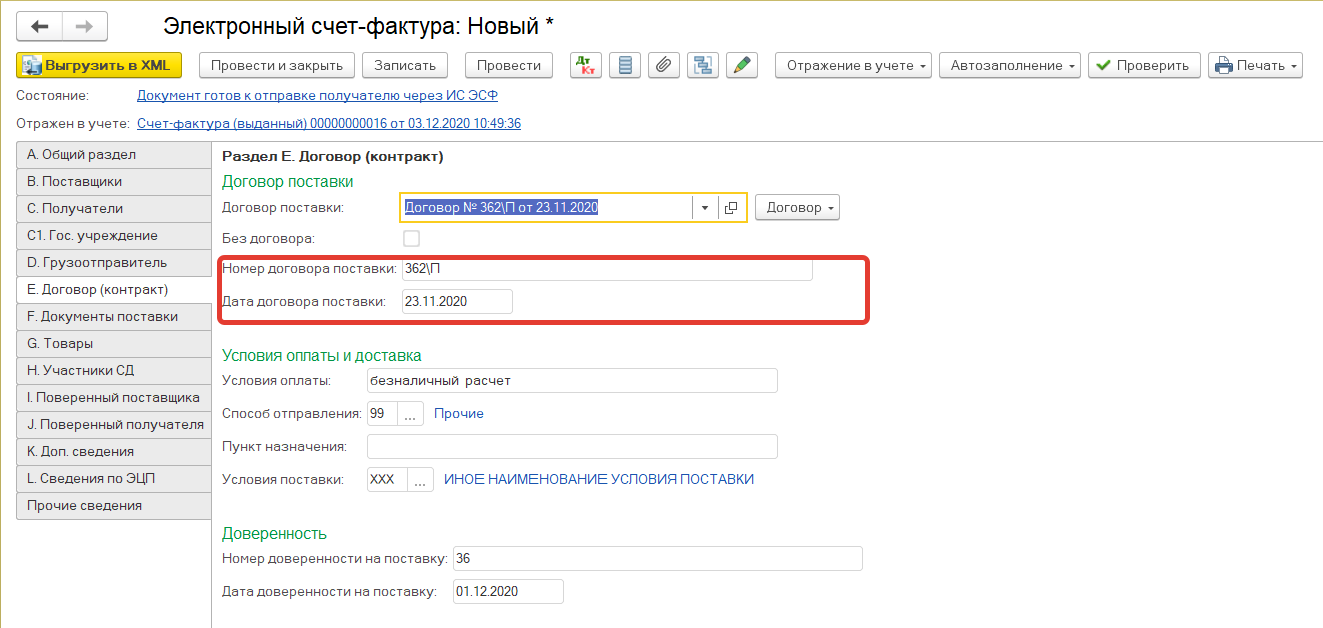This screenshot has height=628, width=1323.
Task: Open the Печать dropdown menu
Action: (x=1255, y=65)
